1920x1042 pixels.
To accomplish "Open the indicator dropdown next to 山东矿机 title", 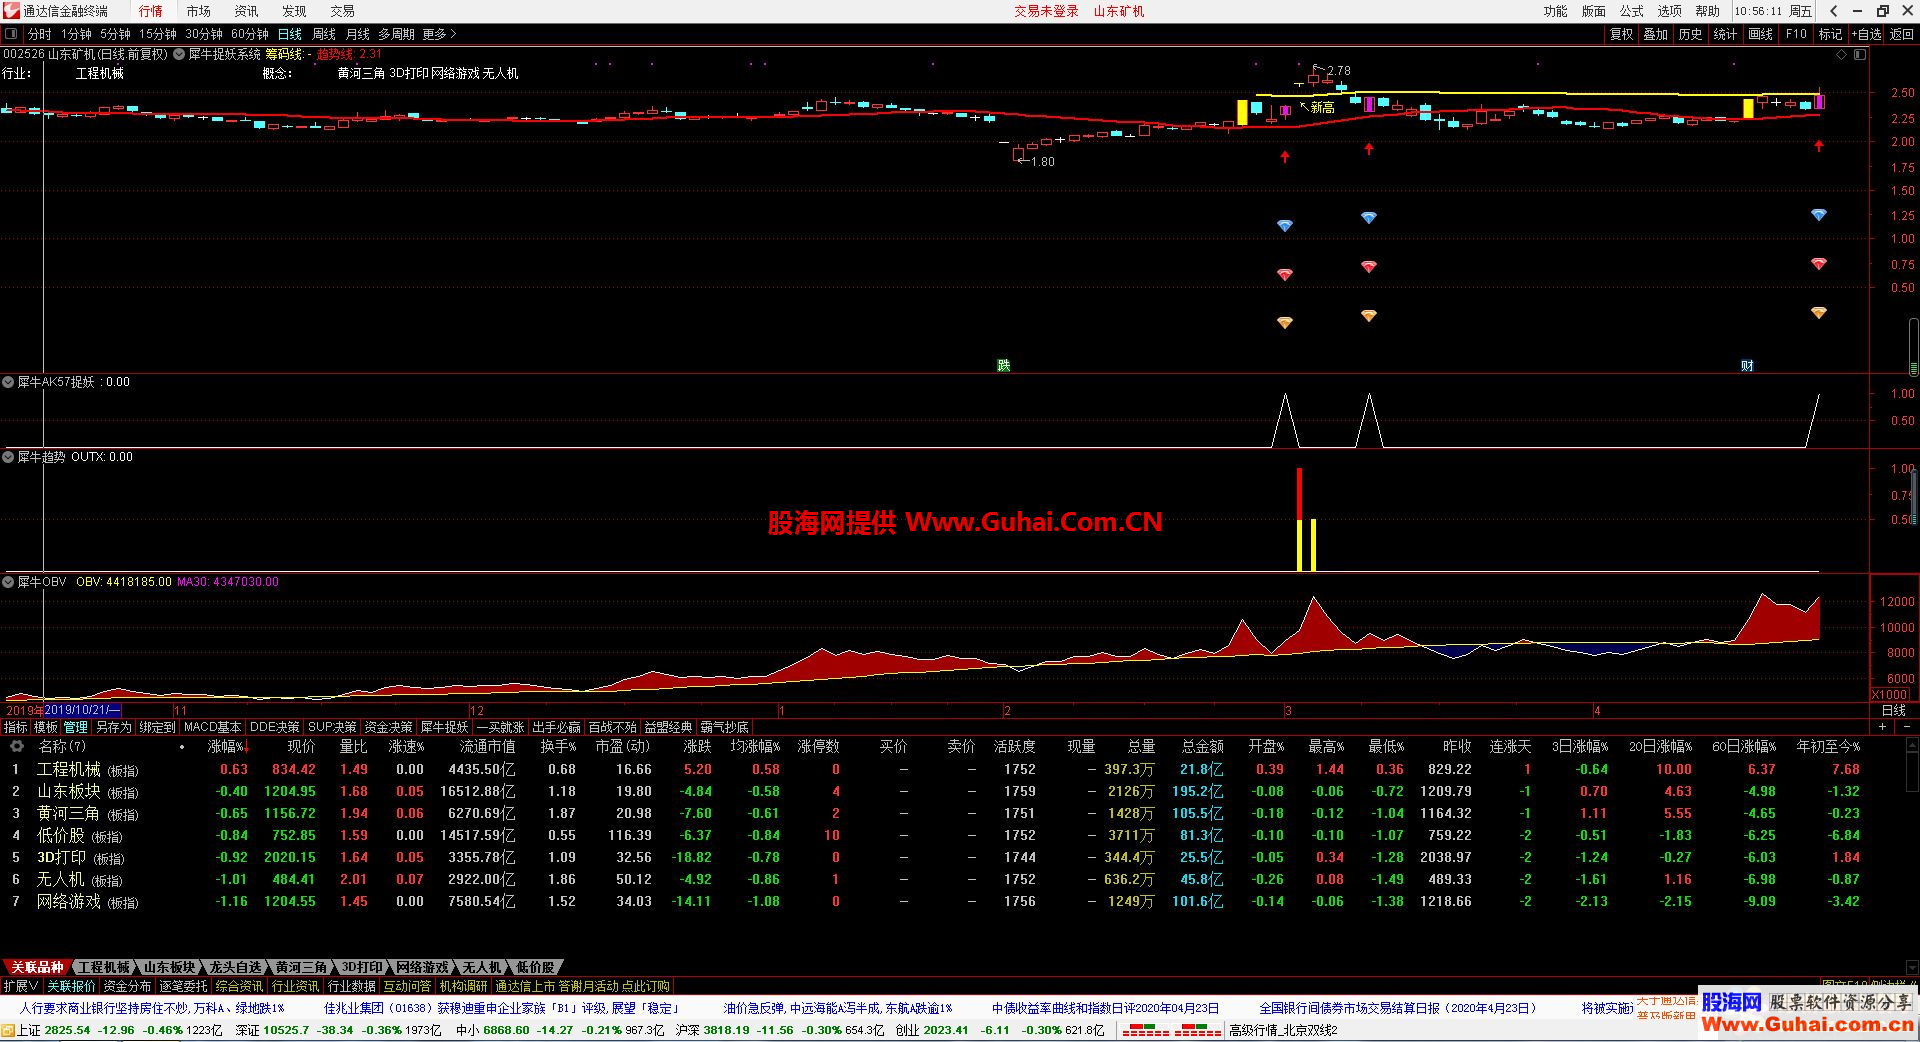I will tap(179, 54).
